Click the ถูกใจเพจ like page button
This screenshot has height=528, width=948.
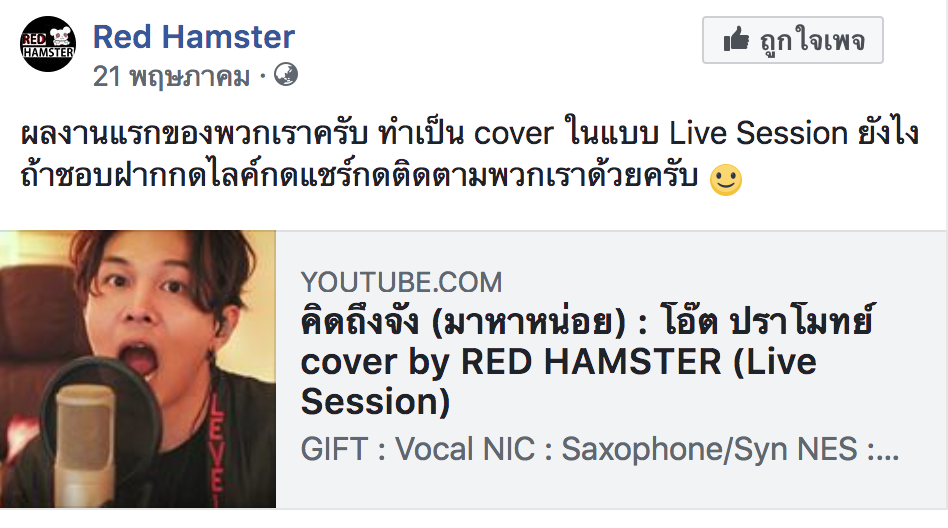coord(793,41)
